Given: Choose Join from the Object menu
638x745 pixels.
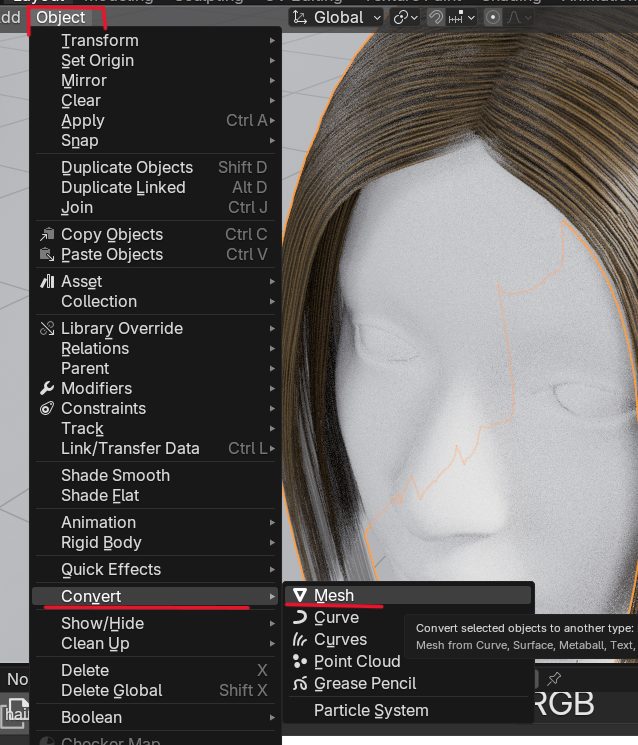Looking at the screenshot, I should pos(77,207).
